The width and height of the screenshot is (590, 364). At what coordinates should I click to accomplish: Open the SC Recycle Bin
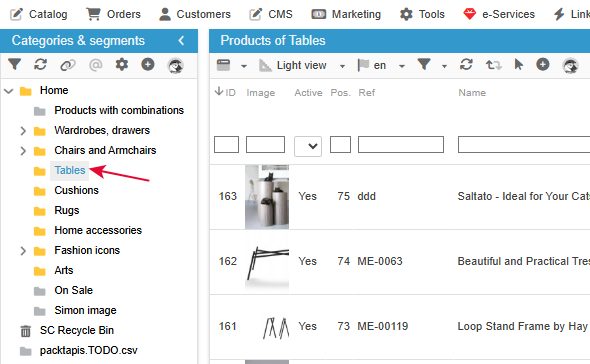(x=77, y=330)
